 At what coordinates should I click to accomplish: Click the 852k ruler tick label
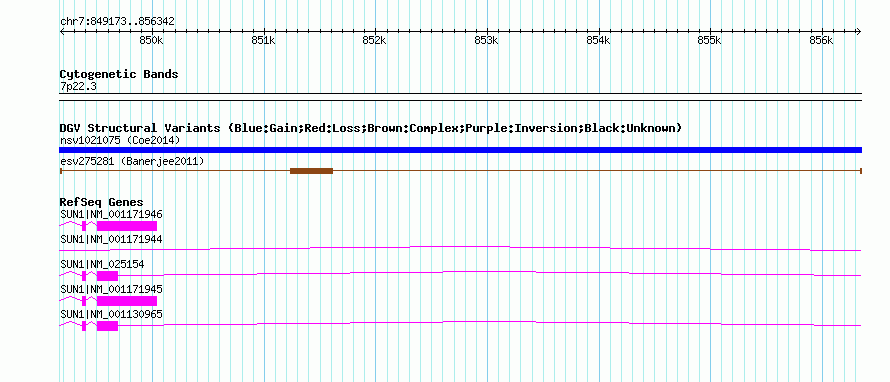click(x=375, y=40)
